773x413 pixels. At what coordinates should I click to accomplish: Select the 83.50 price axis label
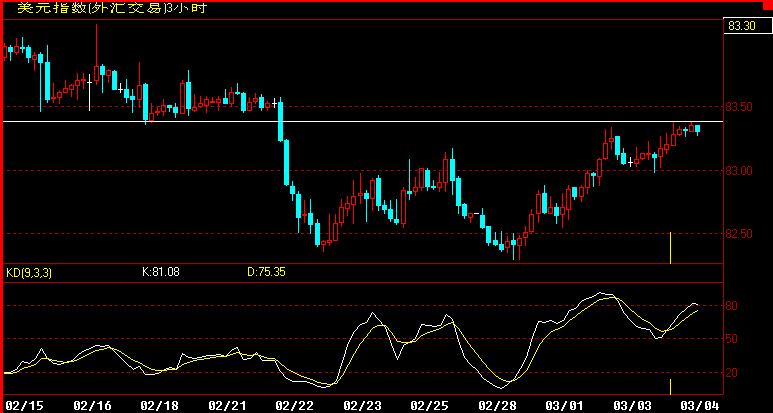741,106
